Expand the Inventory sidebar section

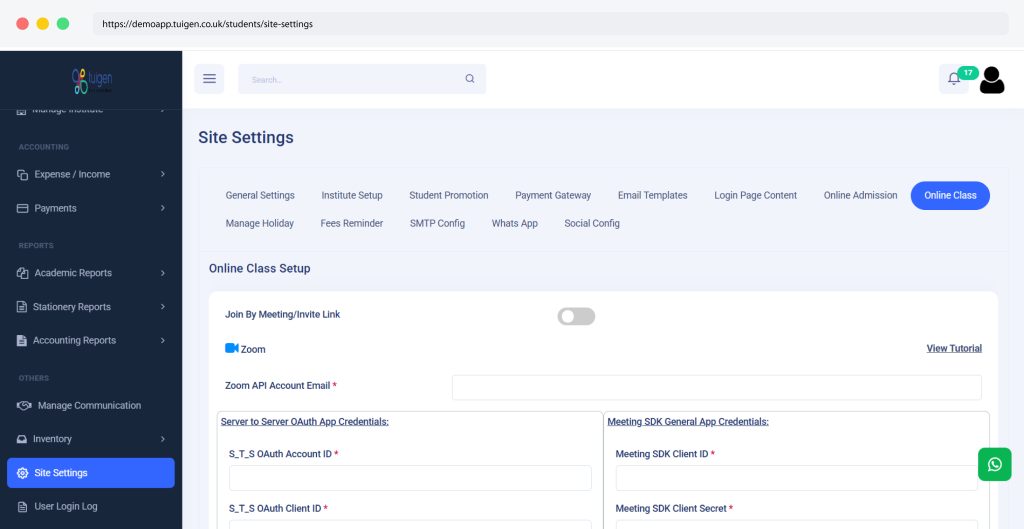(90, 439)
